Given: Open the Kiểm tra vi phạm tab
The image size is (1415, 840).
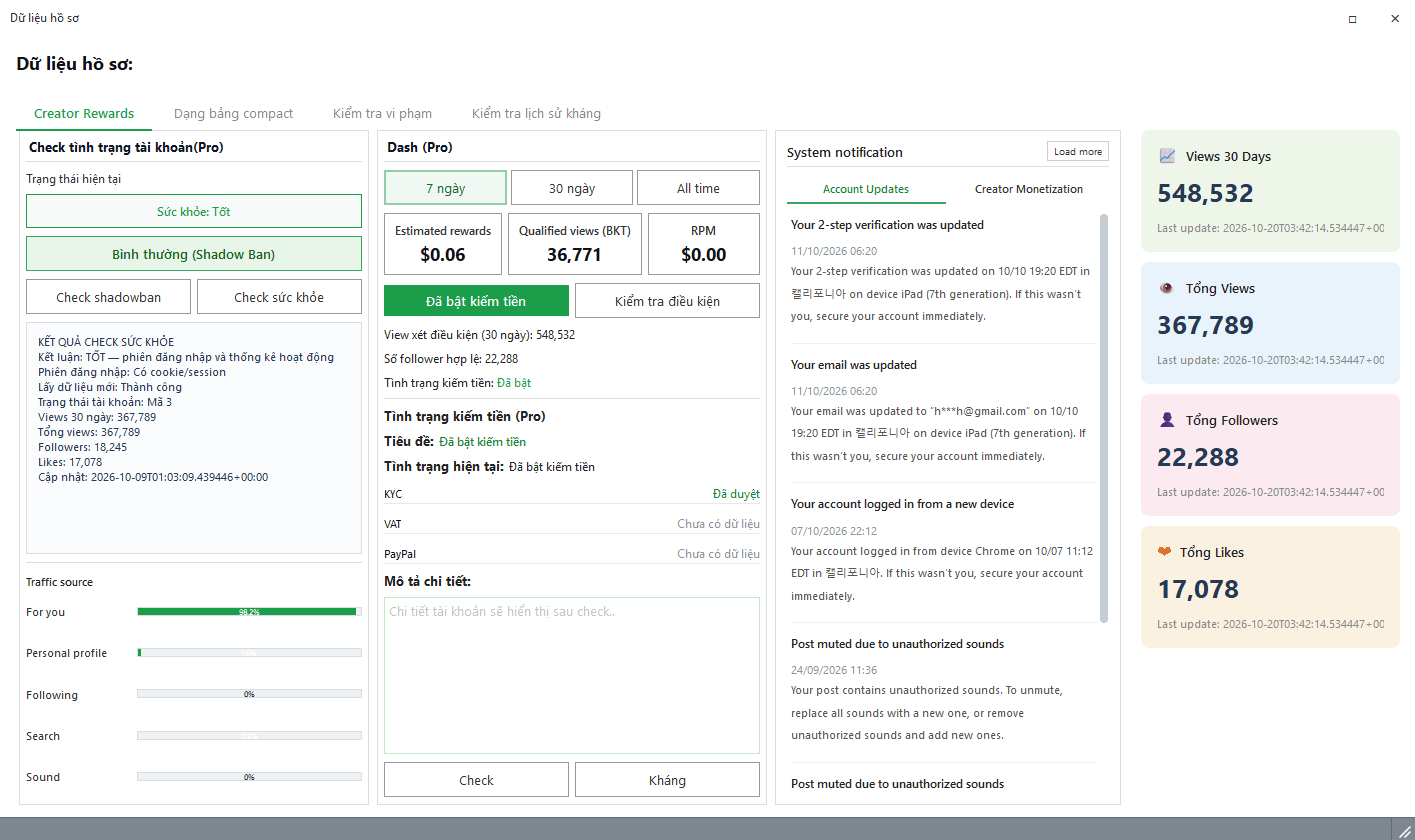Looking at the screenshot, I should (x=382, y=113).
